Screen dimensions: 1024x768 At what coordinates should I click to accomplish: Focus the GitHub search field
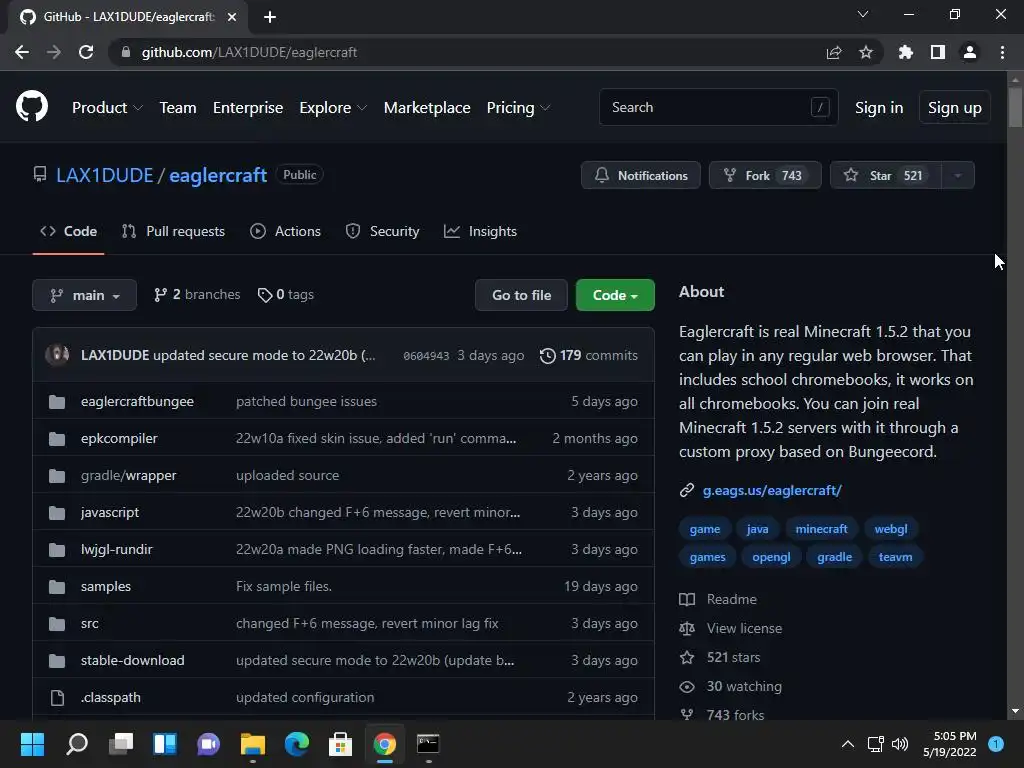click(x=718, y=107)
